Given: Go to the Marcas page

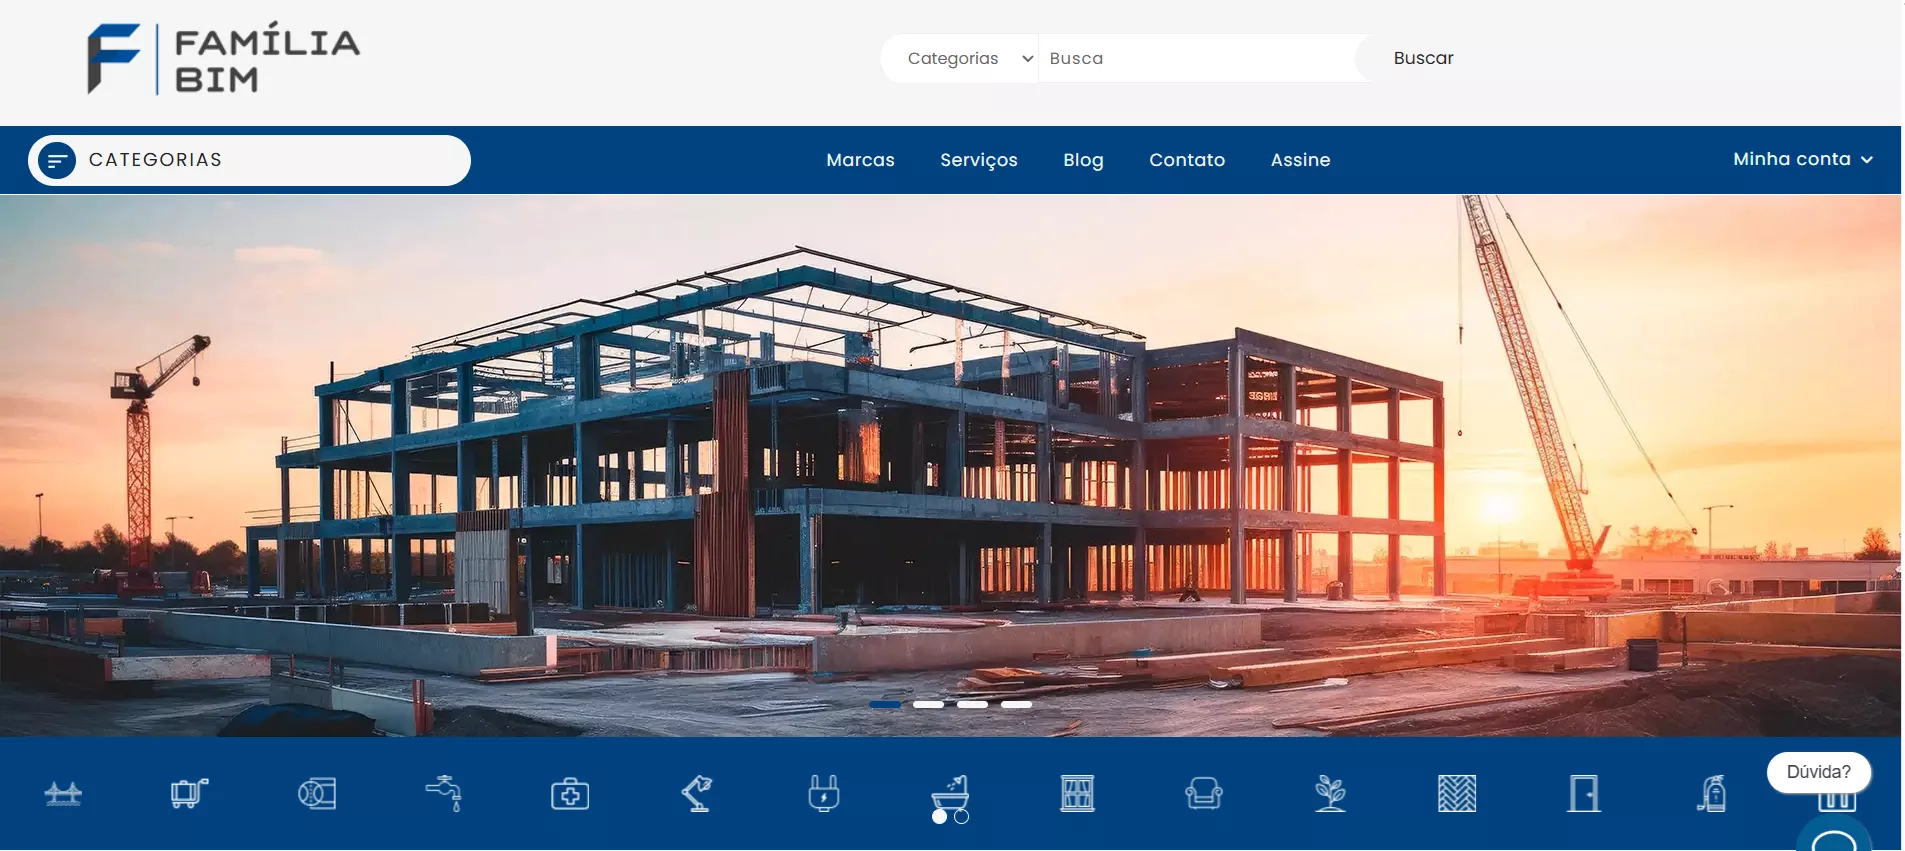Looking at the screenshot, I should click(x=860, y=160).
